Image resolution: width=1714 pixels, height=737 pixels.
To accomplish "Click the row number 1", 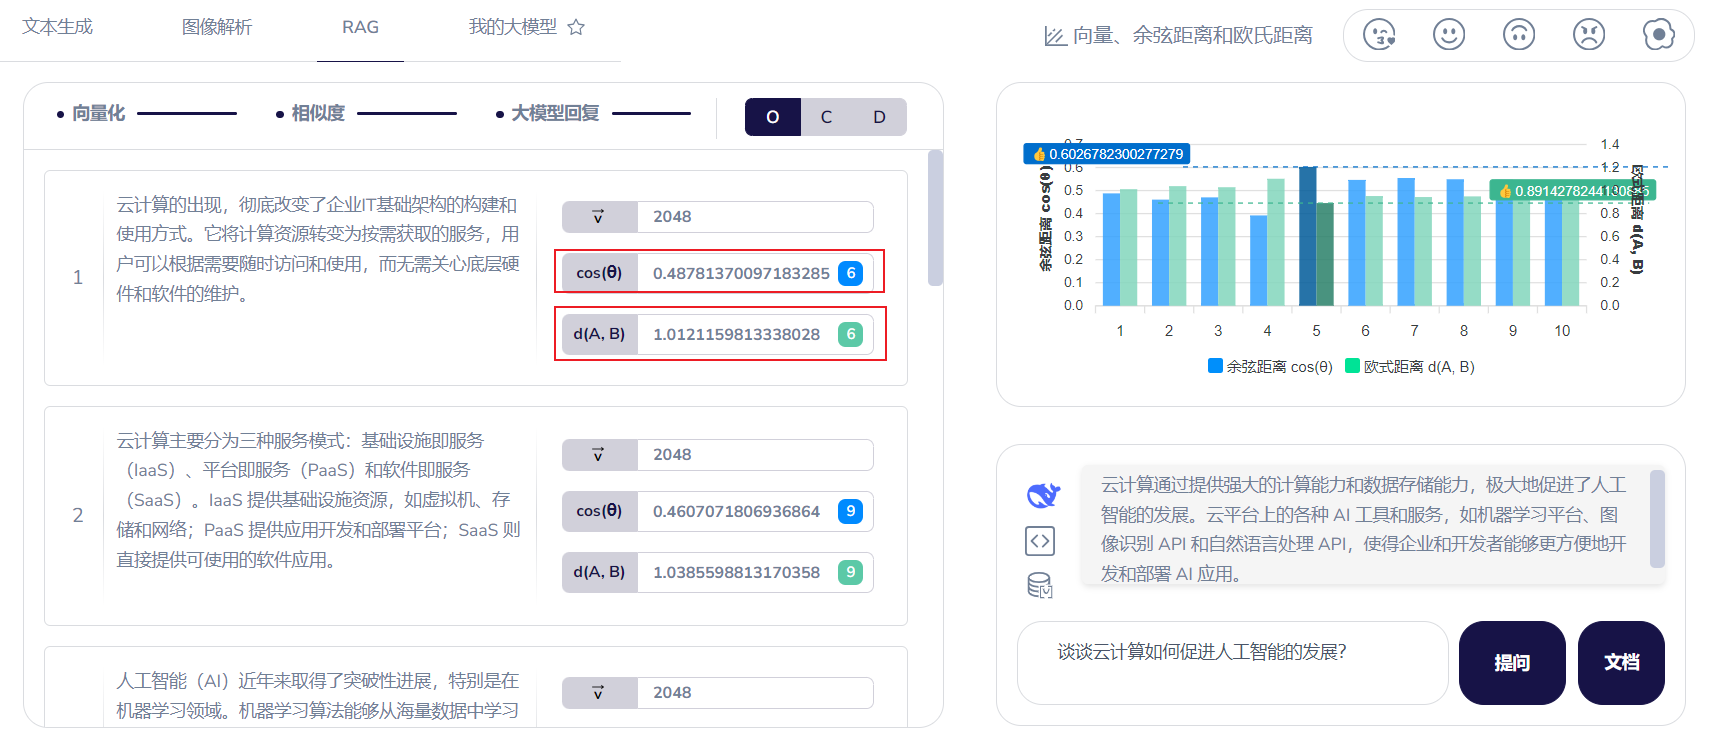I will click(x=78, y=277).
